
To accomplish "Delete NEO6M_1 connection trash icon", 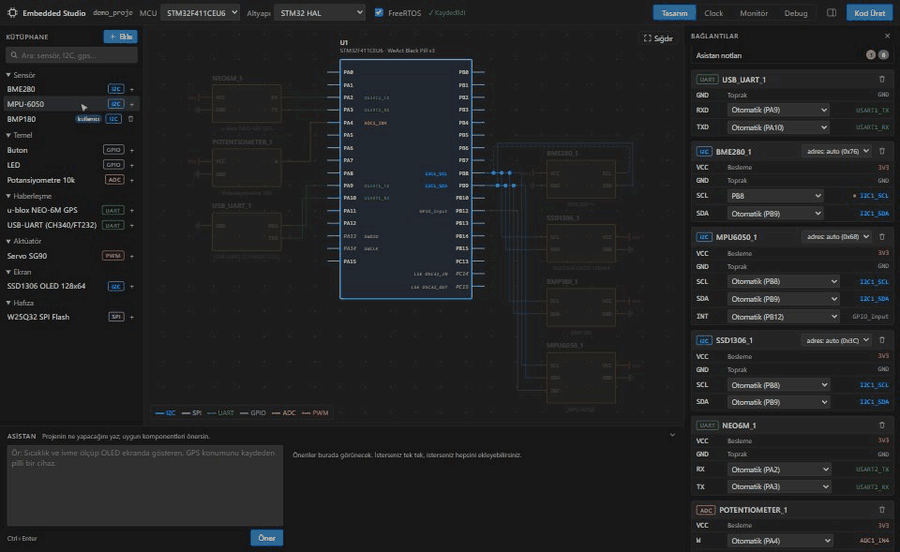I will point(882,425).
